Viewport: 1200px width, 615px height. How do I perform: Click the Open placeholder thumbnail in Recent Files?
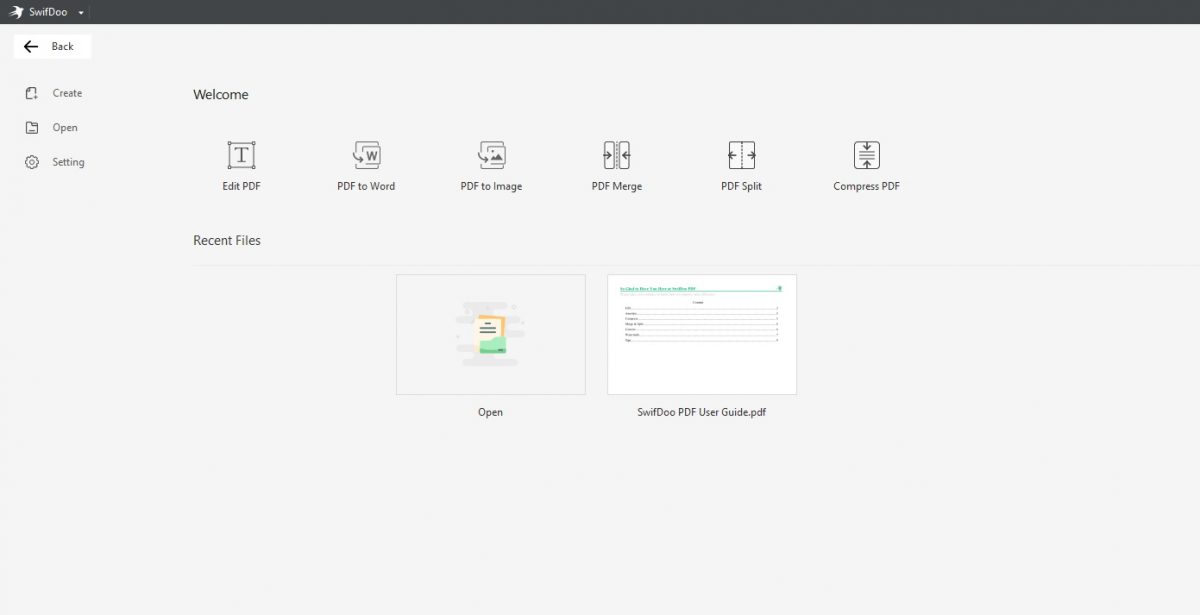point(490,334)
